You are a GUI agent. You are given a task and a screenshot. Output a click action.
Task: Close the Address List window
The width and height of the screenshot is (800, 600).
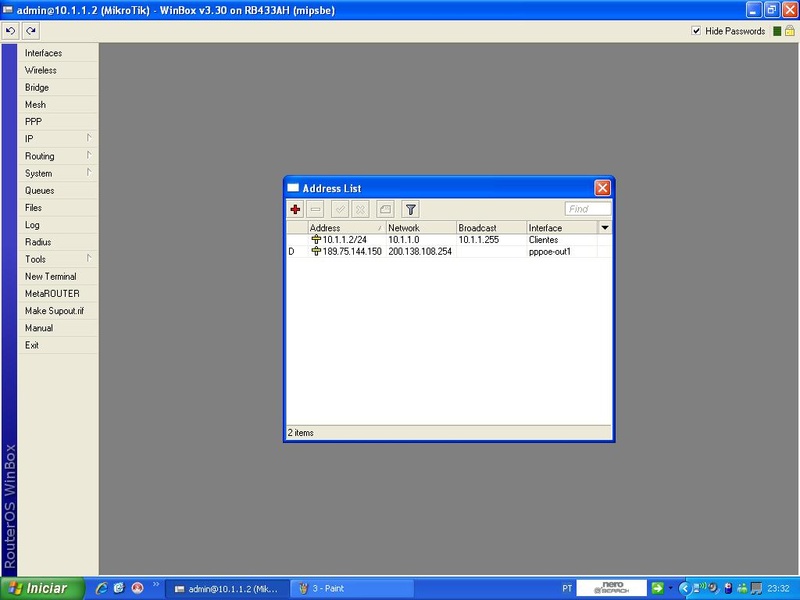tap(602, 188)
